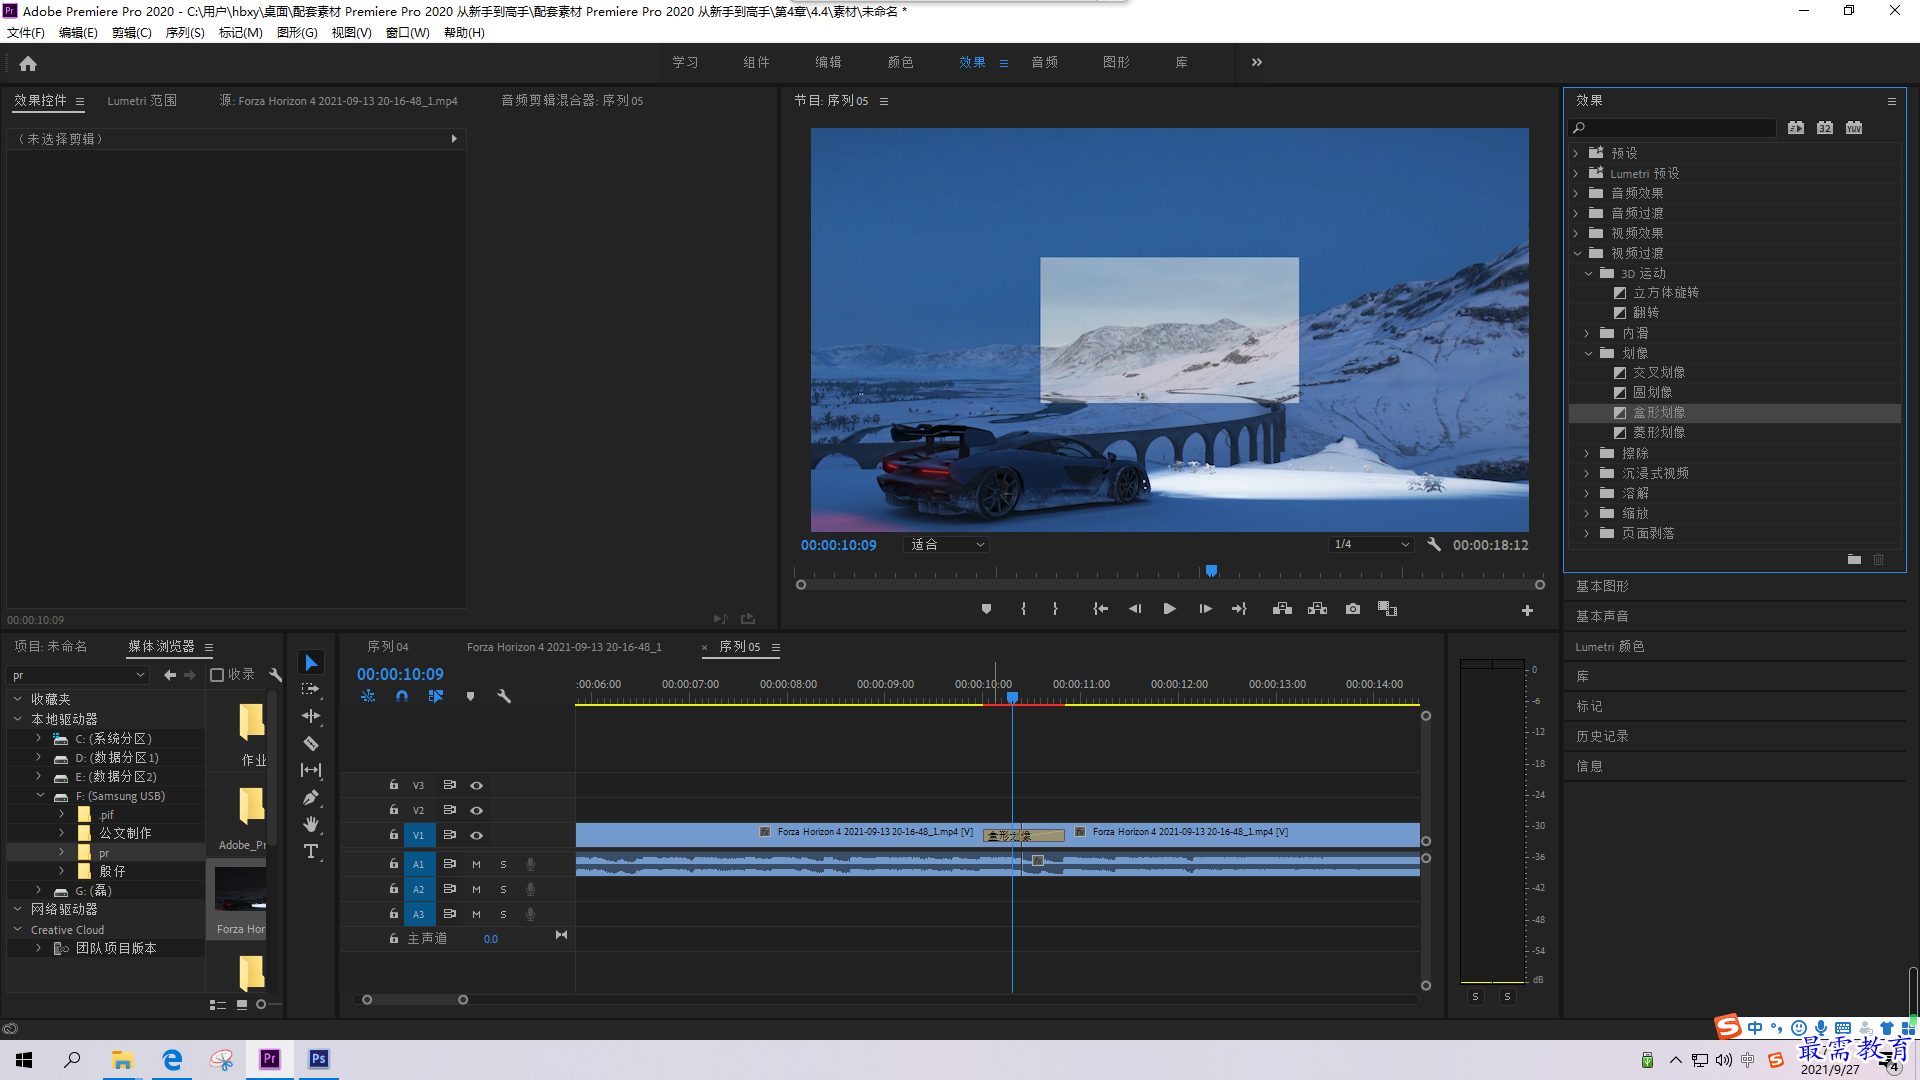Select the Razor tool

(311, 743)
